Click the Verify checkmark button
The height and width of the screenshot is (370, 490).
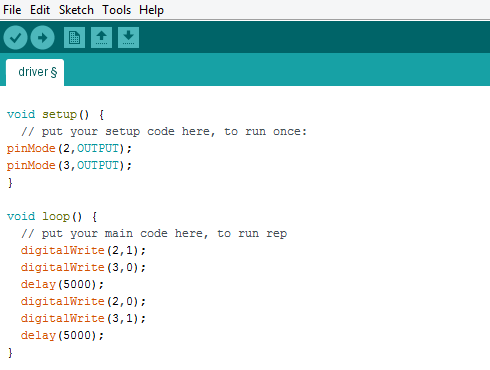coord(15,38)
